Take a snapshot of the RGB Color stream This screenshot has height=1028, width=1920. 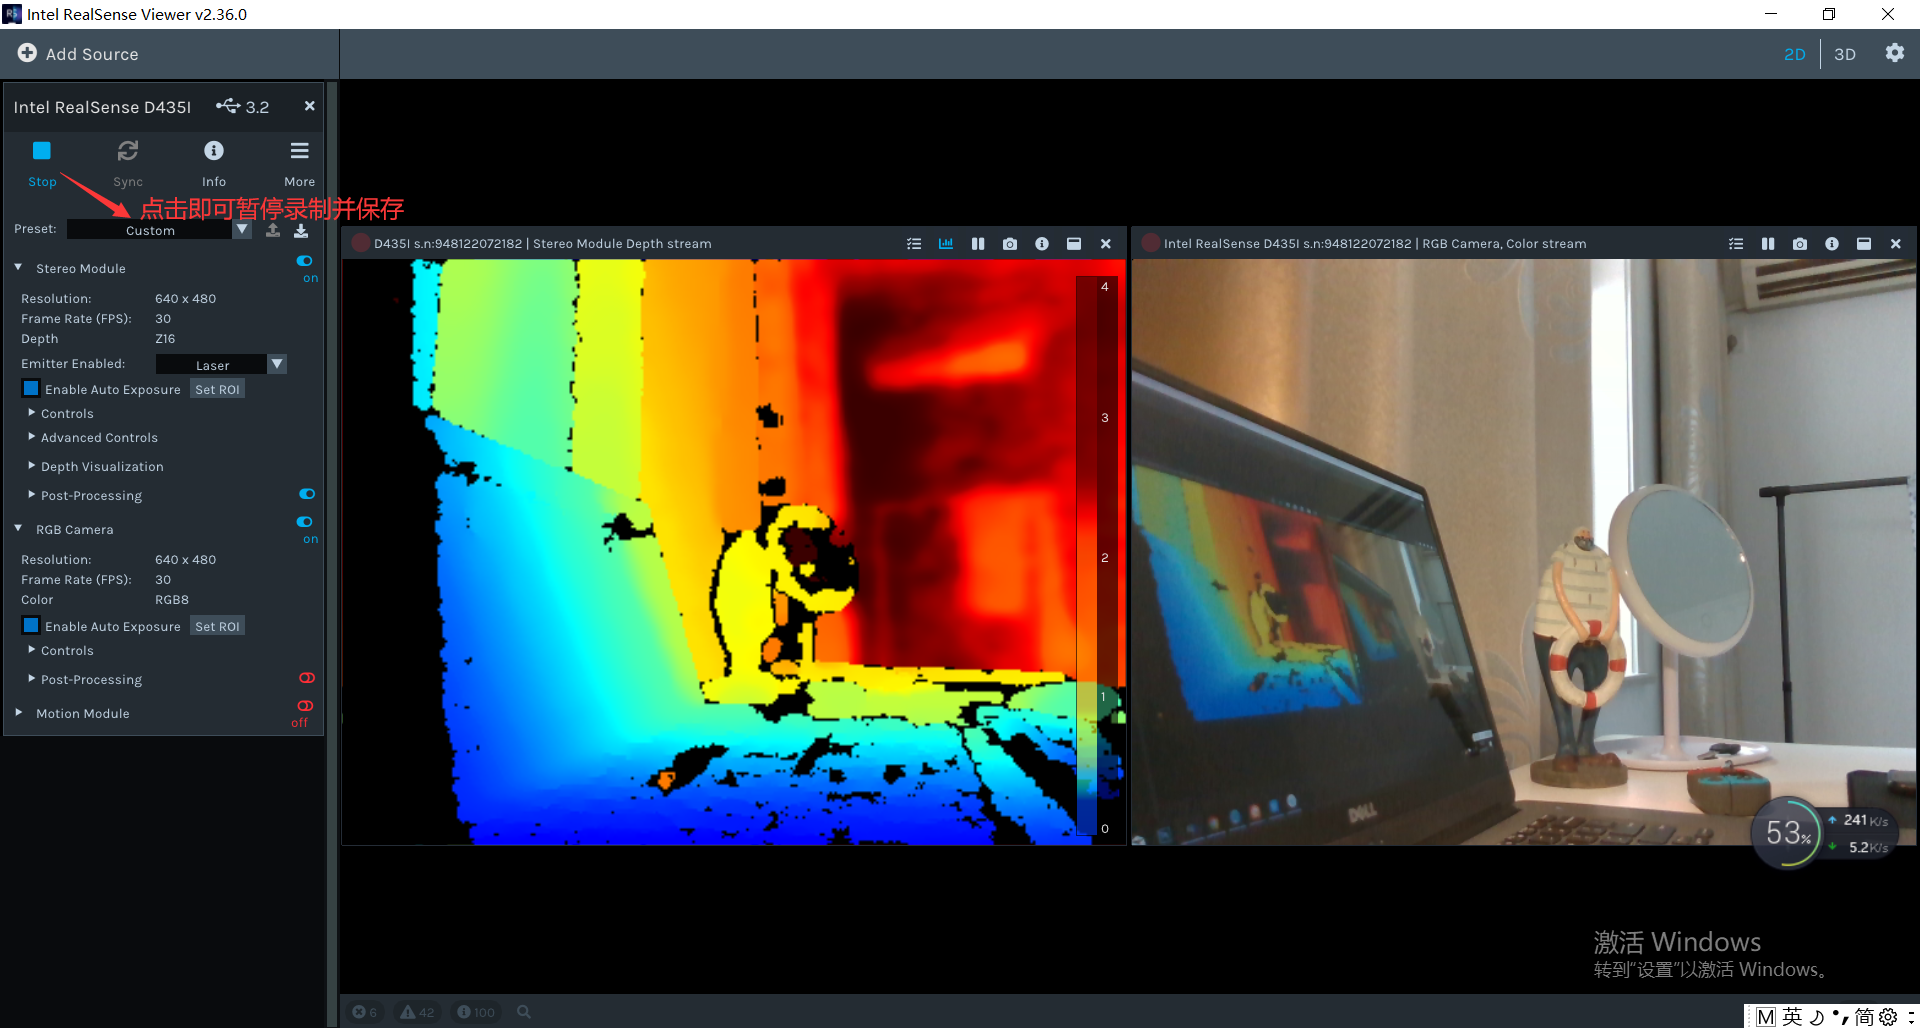point(1800,243)
